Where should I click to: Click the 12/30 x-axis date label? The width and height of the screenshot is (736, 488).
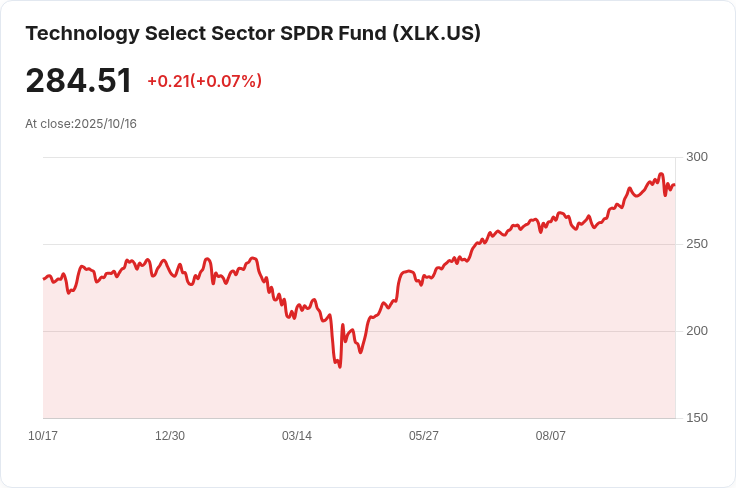coord(170,436)
